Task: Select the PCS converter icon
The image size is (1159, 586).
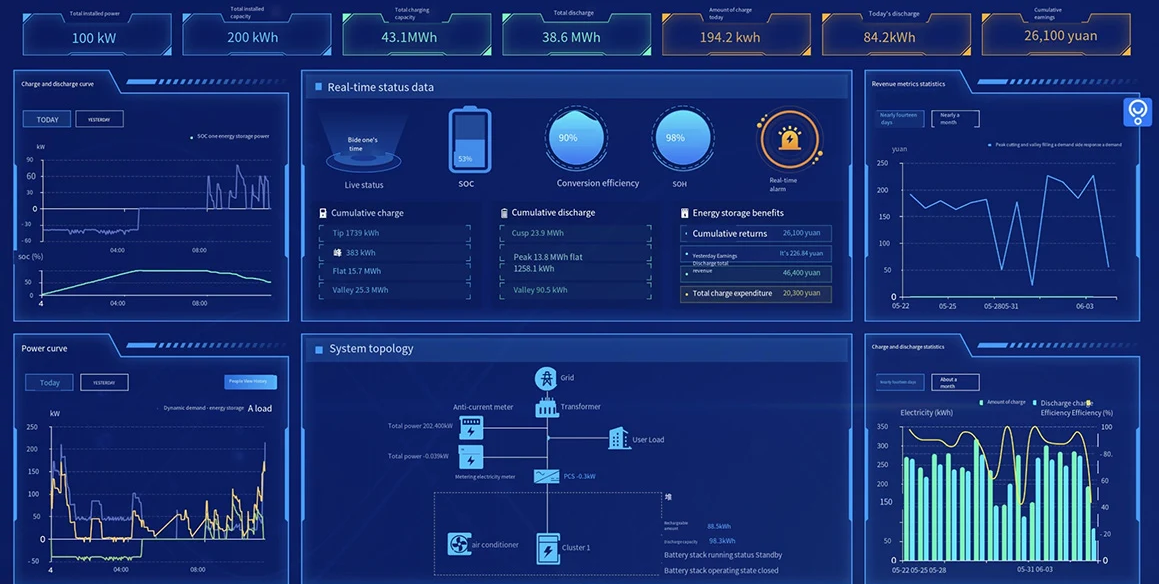Action: (545, 477)
